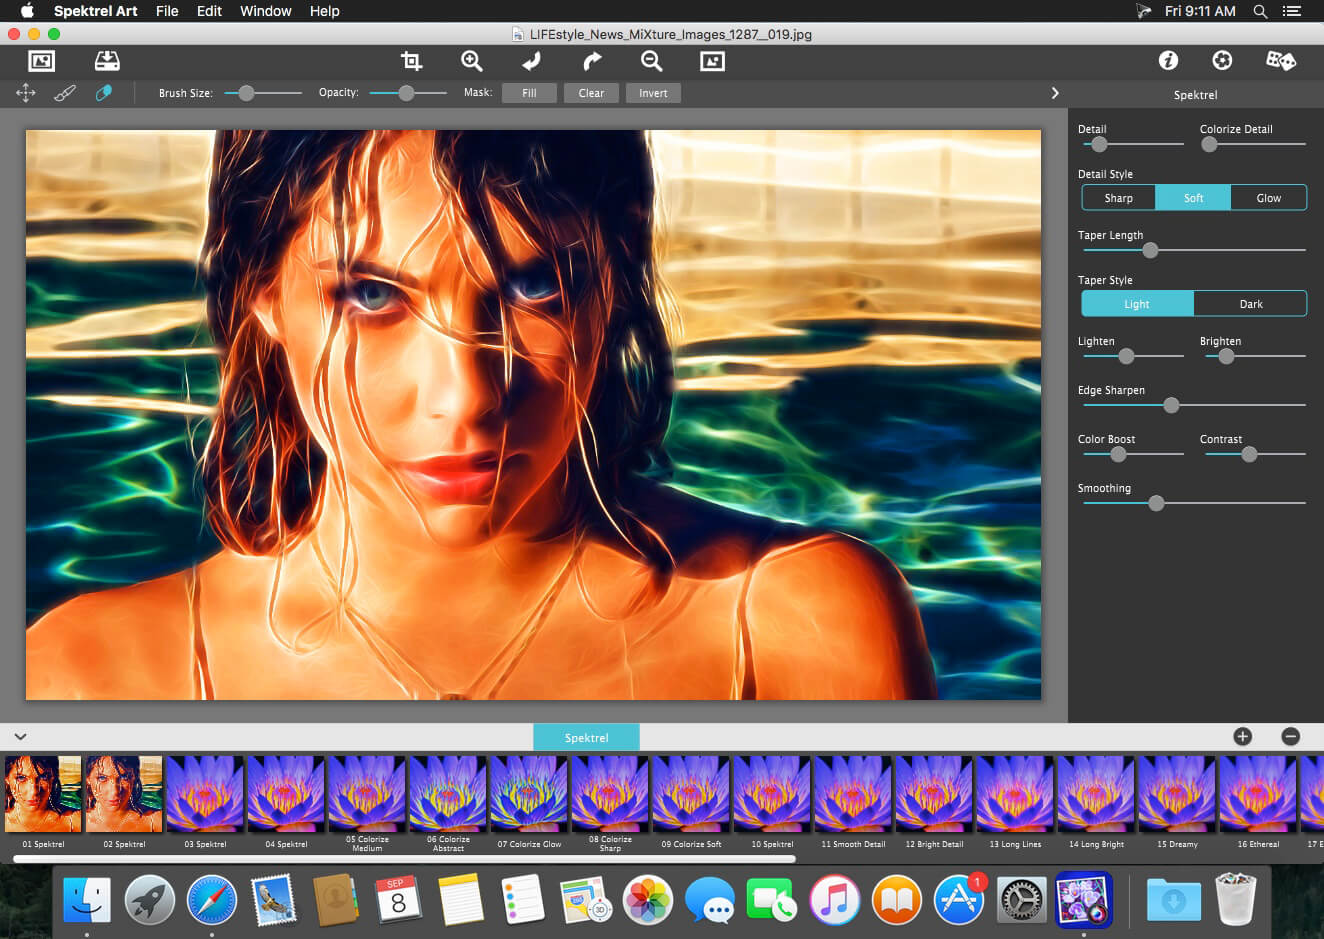Click the Invert mask button
Viewport: 1324px width, 939px height.
tap(653, 93)
